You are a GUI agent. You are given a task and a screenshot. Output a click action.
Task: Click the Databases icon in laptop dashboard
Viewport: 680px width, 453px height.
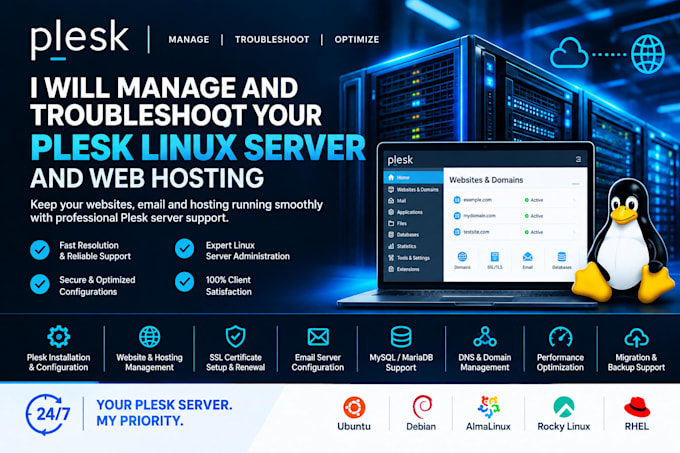click(x=562, y=257)
